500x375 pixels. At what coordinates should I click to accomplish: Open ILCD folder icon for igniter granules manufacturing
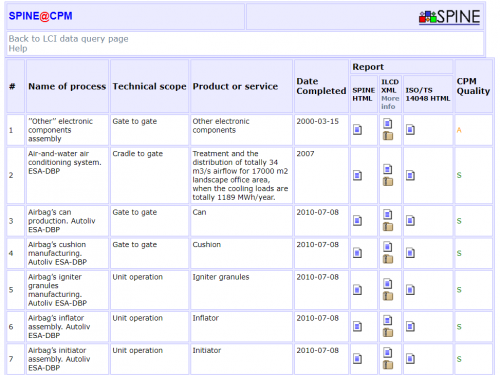click(x=388, y=296)
